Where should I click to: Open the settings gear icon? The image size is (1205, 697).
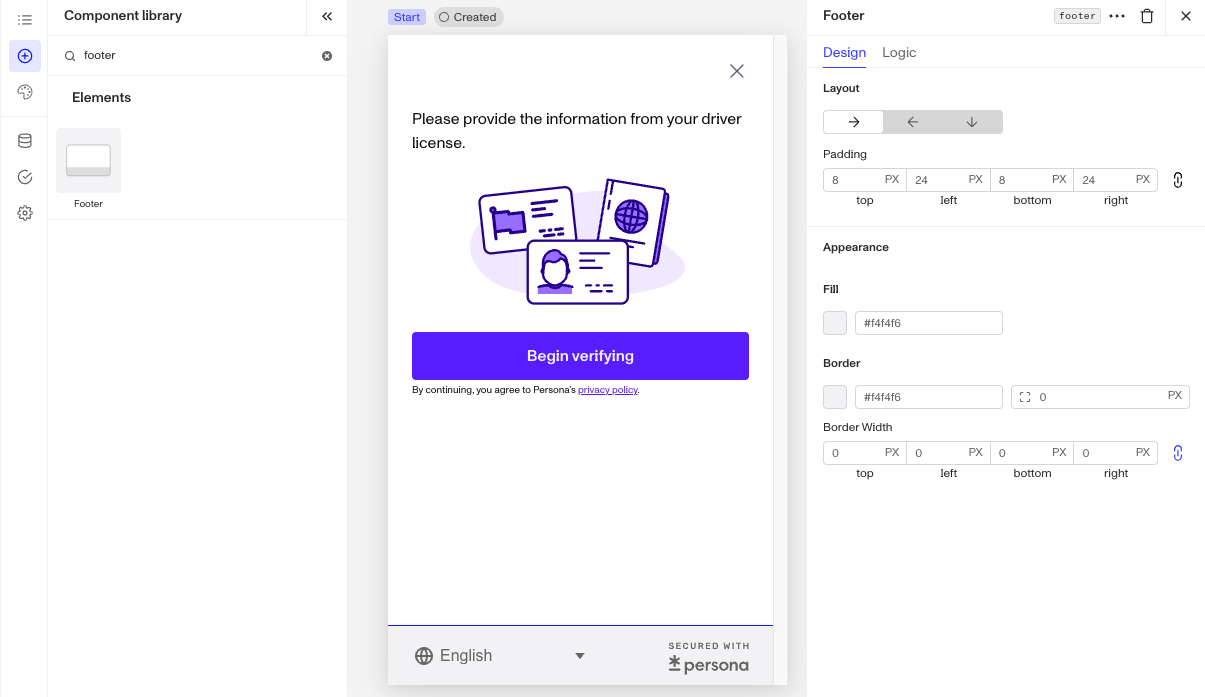tap(25, 213)
